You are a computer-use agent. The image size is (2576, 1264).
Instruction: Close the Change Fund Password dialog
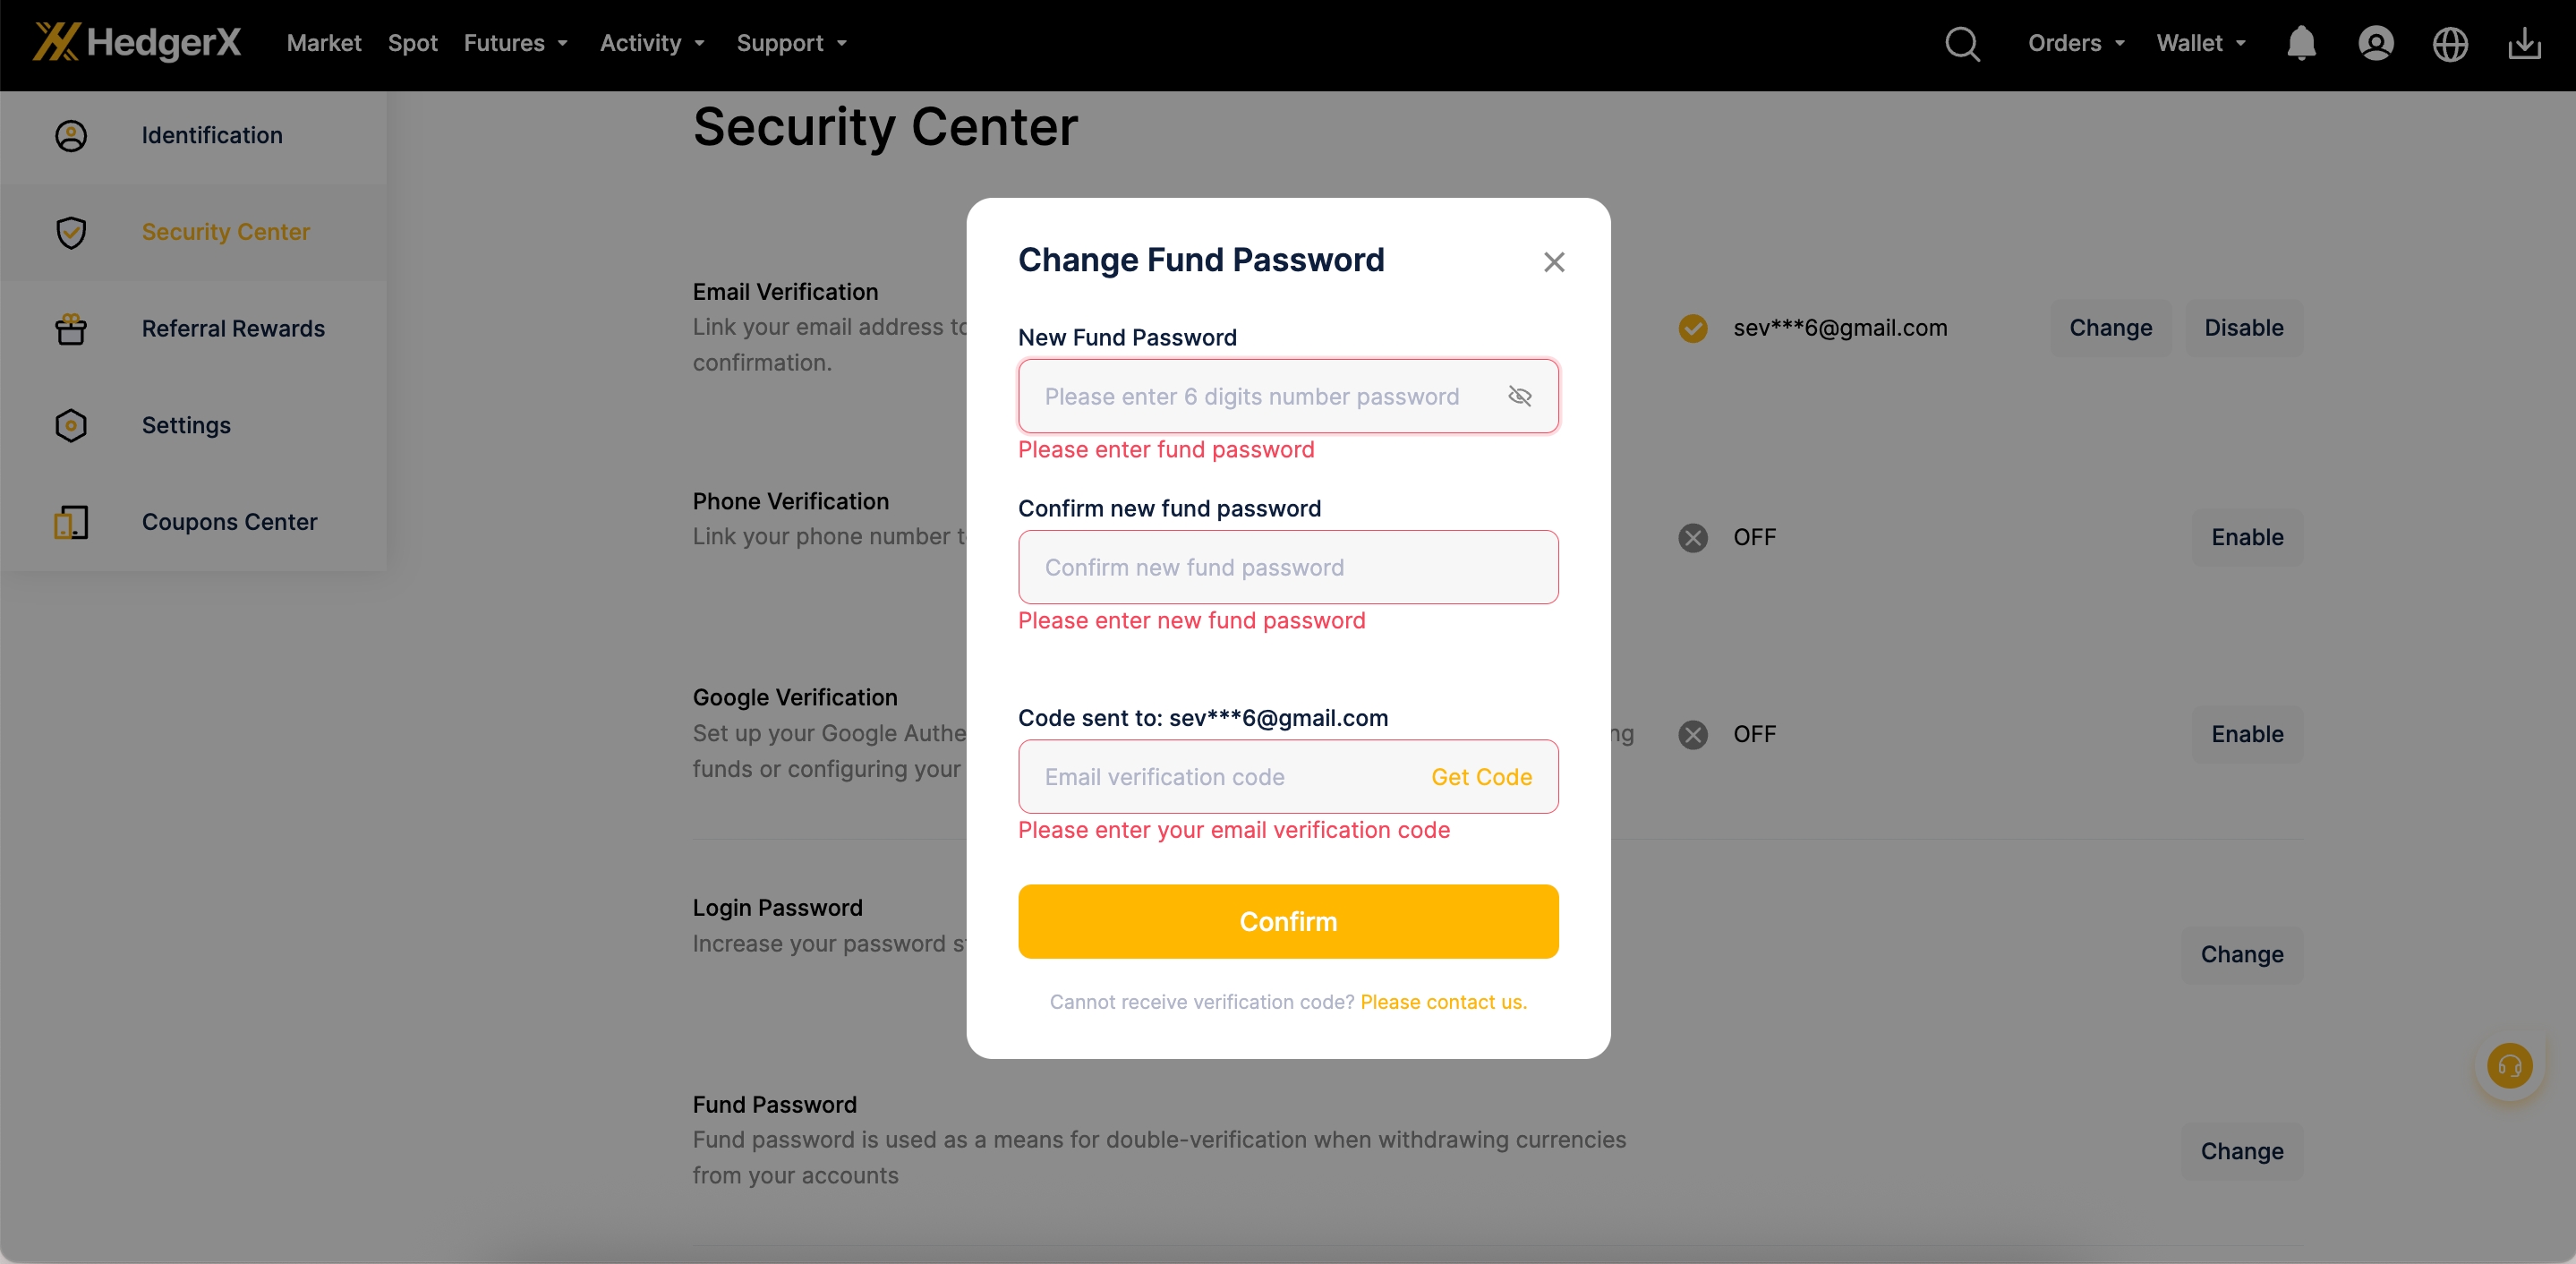point(1553,262)
